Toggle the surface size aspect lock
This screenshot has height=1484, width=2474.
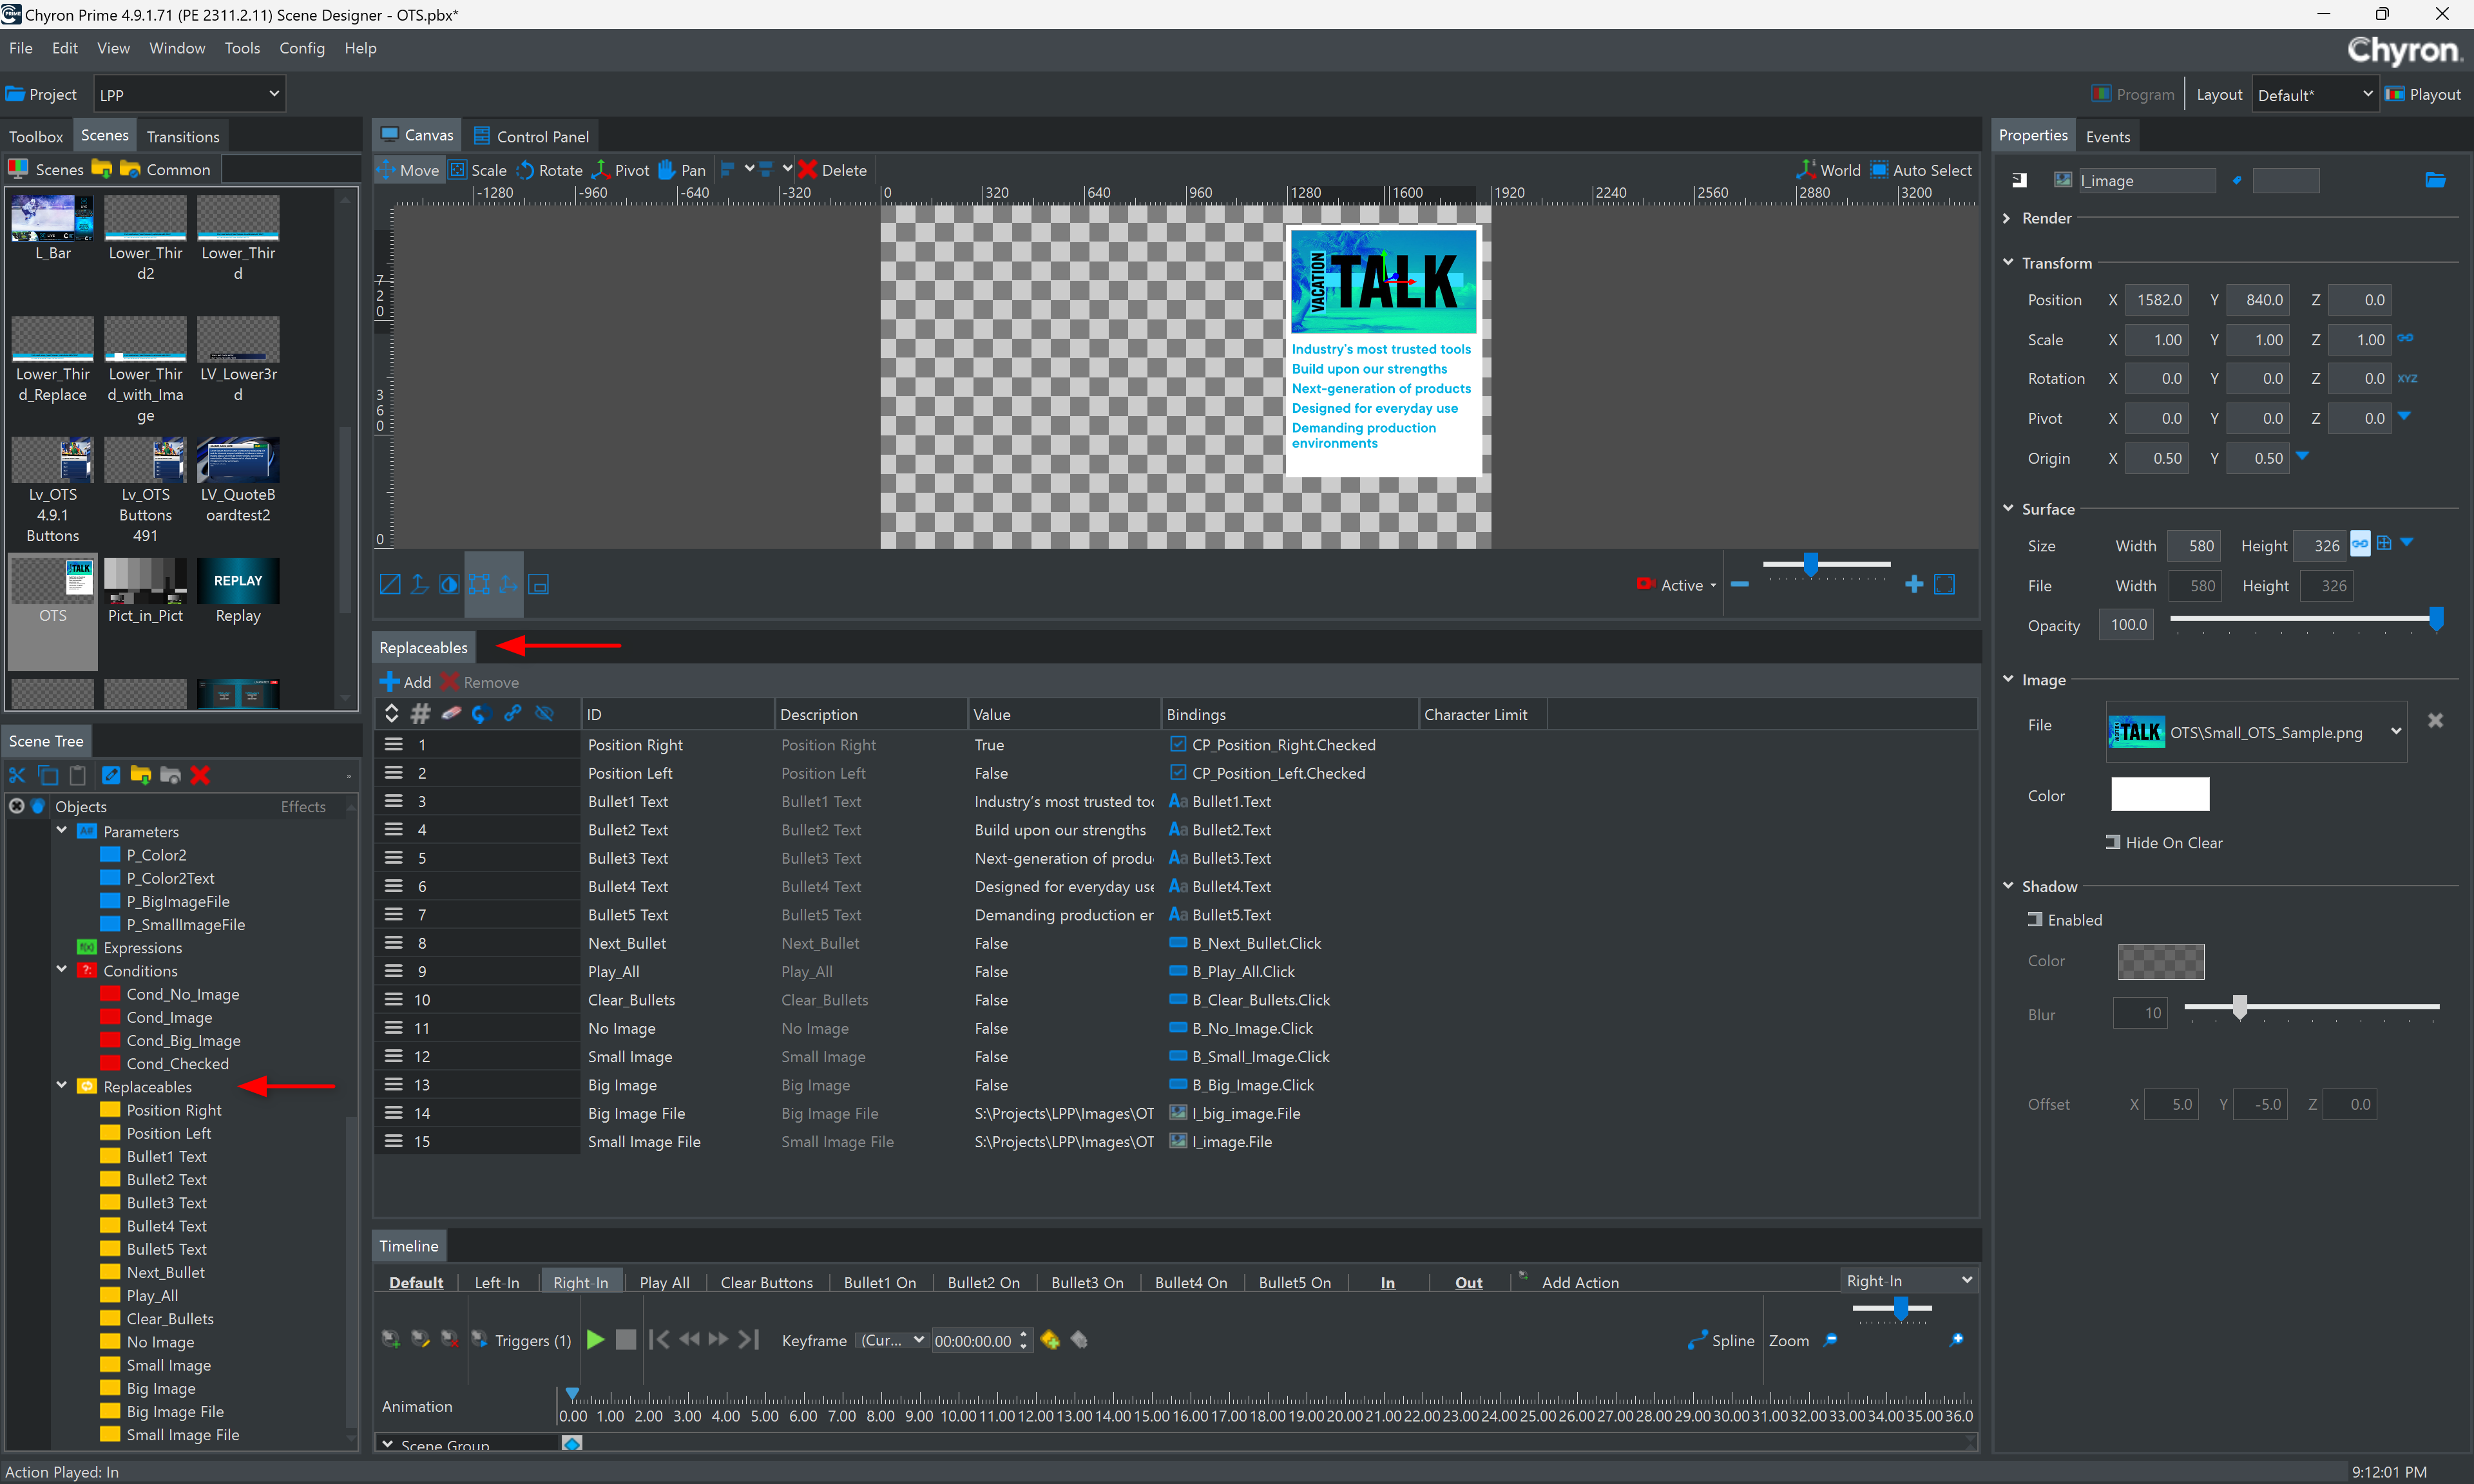pyautogui.click(x=2360, y=544)
